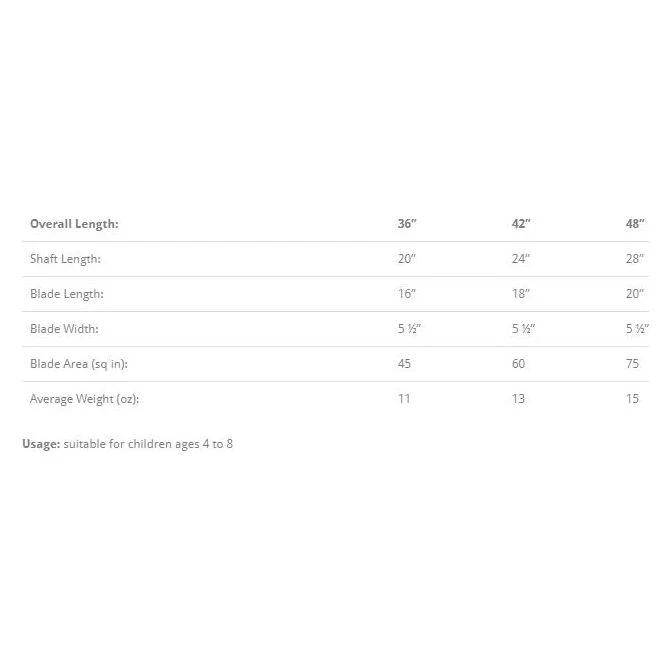Image resolution: width=671 pixels, height=671 pixels.
Task: Click the blade area value 75
Action: [x=632, y=364]
